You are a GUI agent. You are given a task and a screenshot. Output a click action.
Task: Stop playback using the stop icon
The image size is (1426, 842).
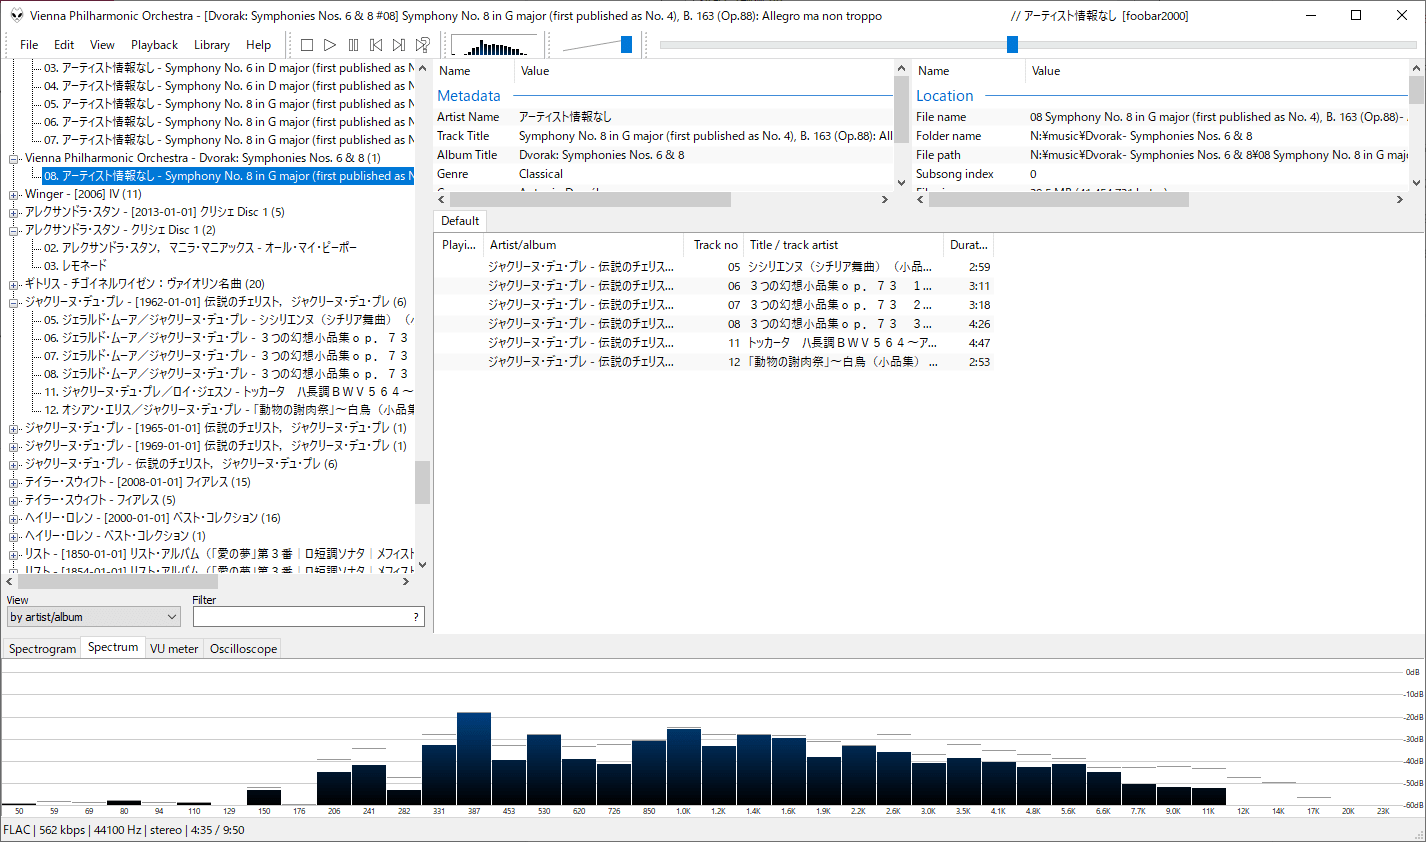point(307,44)
